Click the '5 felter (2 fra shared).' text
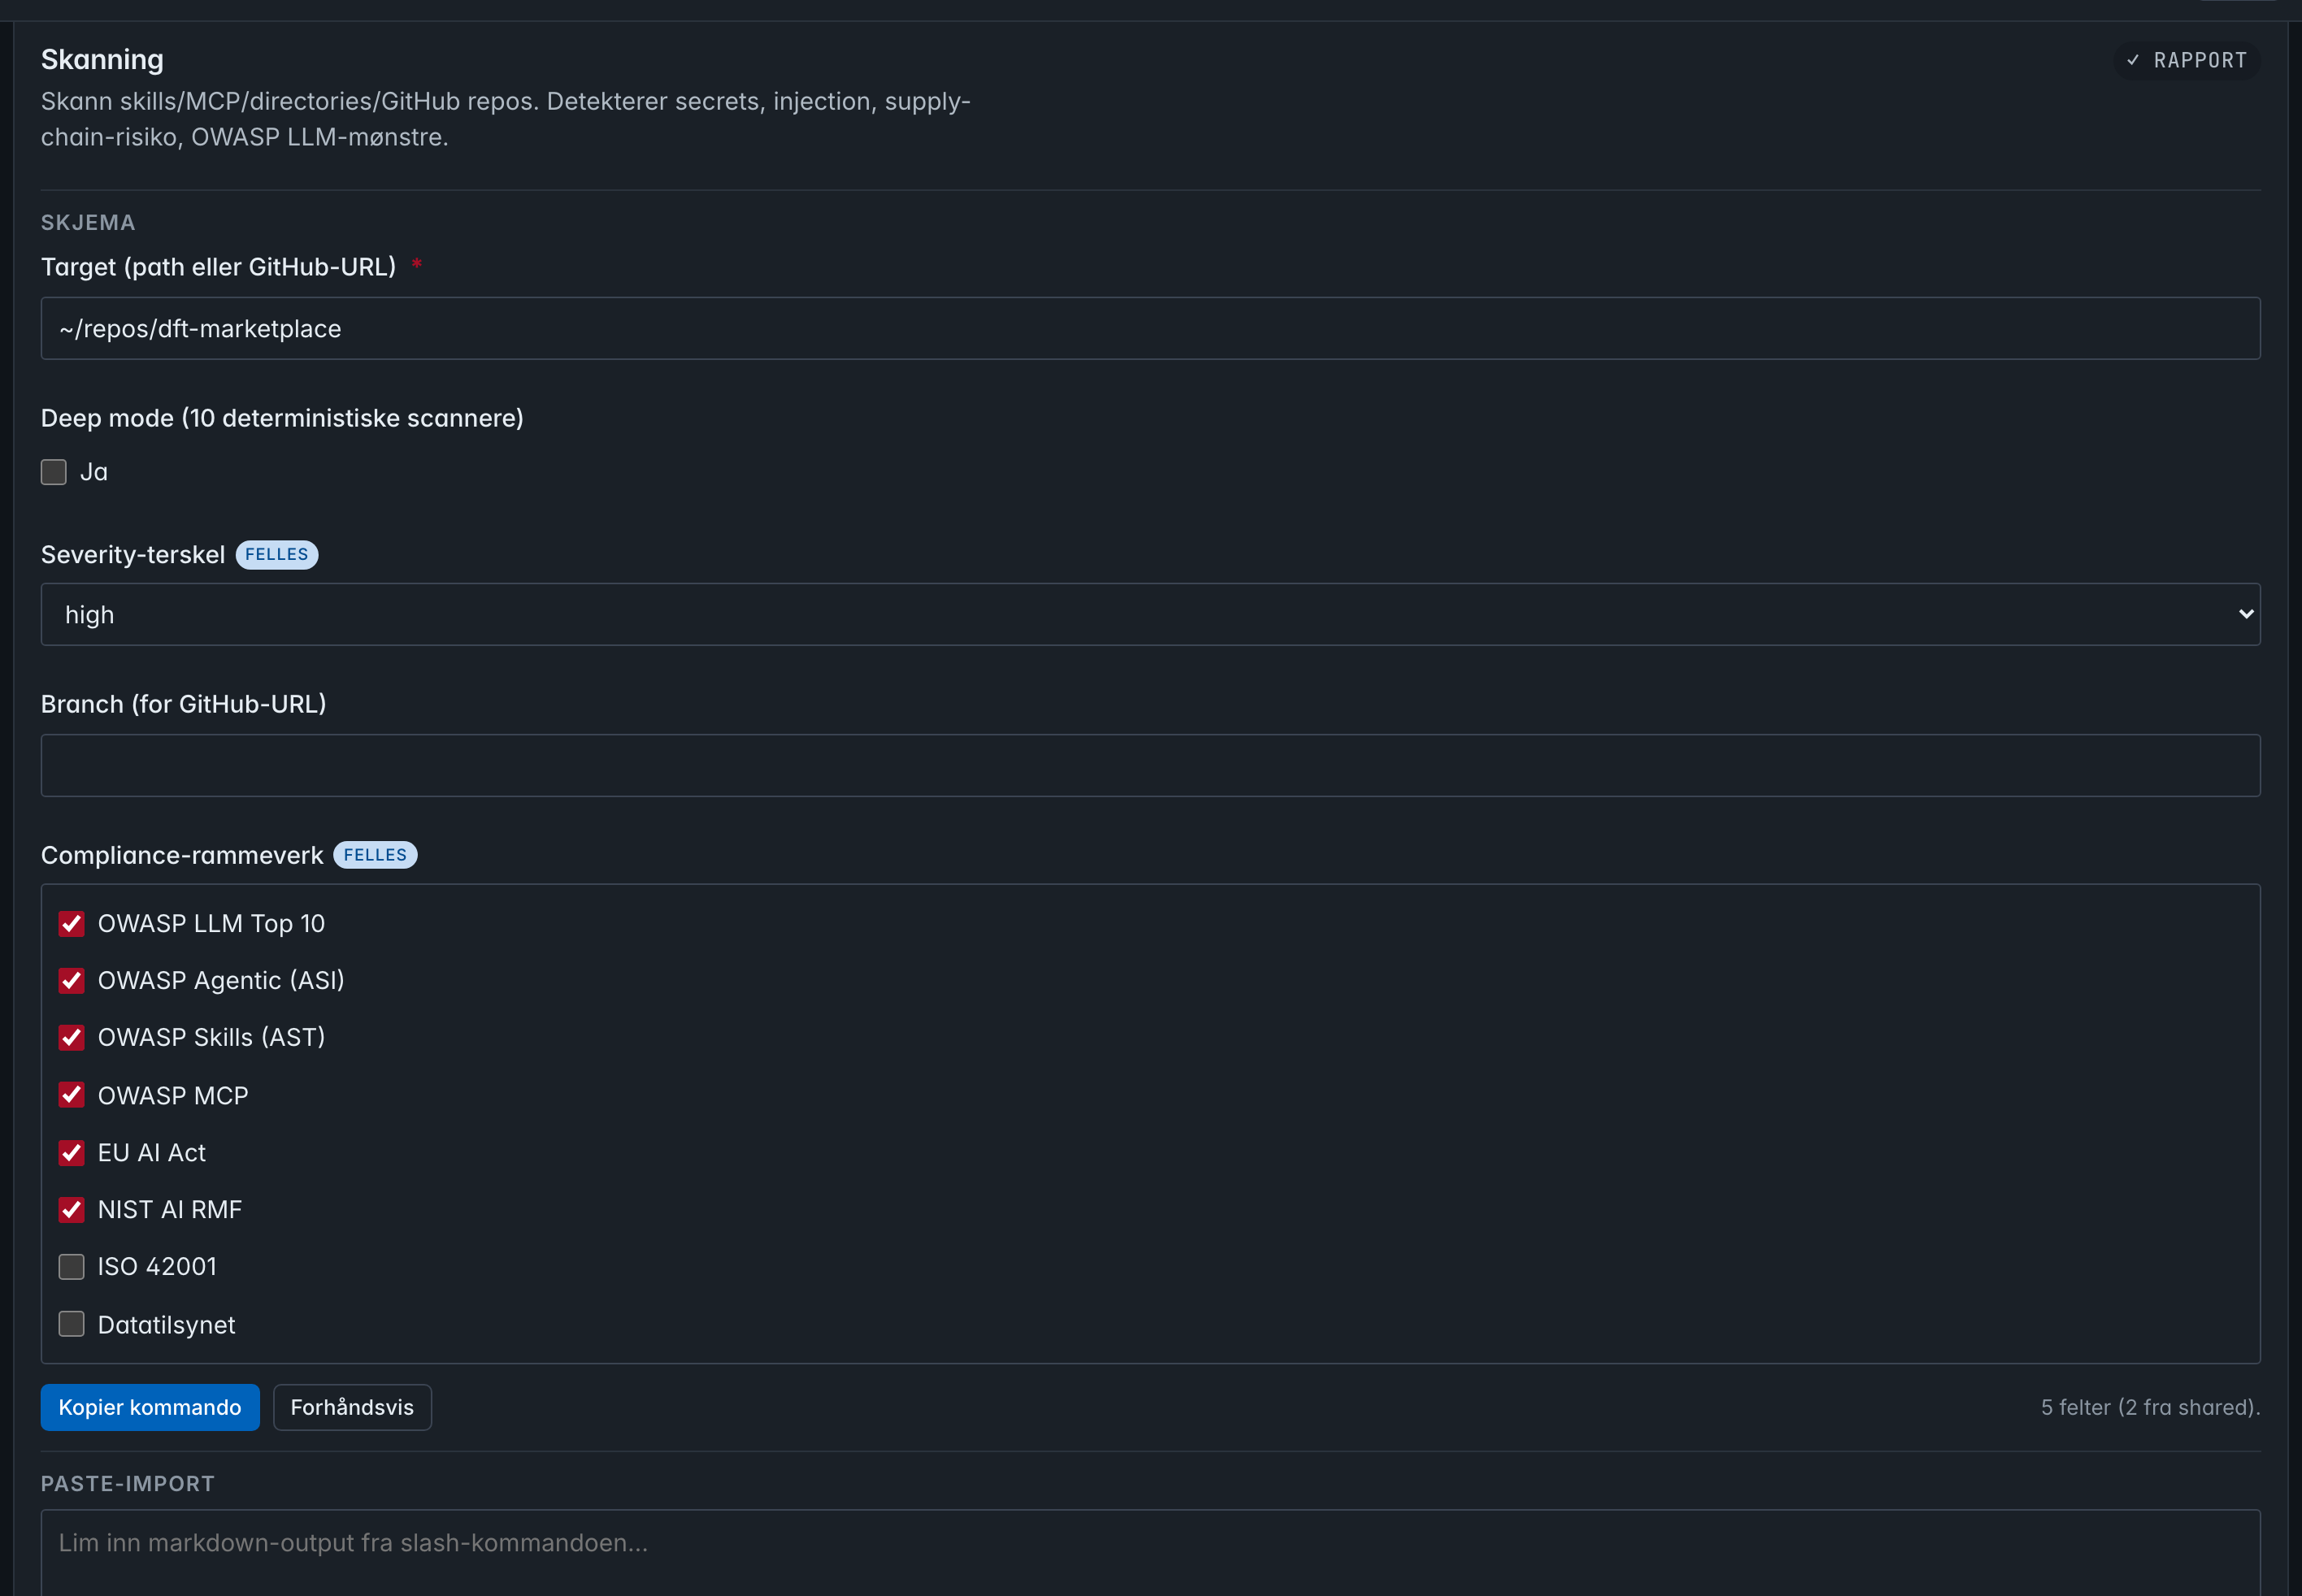The height and width of the screenshot is (1596, 2302). (x=2150, y=1407)
